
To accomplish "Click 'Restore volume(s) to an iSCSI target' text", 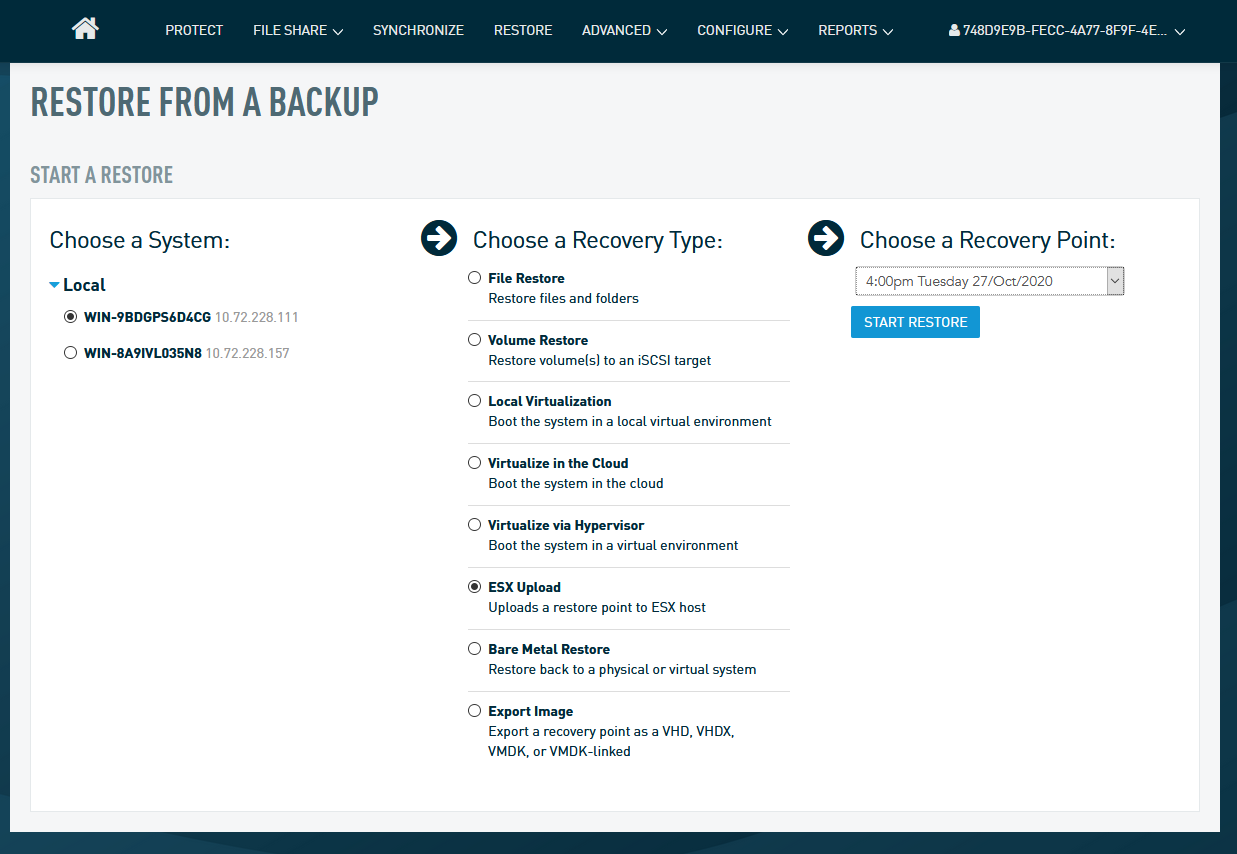I will coord(600,360).
